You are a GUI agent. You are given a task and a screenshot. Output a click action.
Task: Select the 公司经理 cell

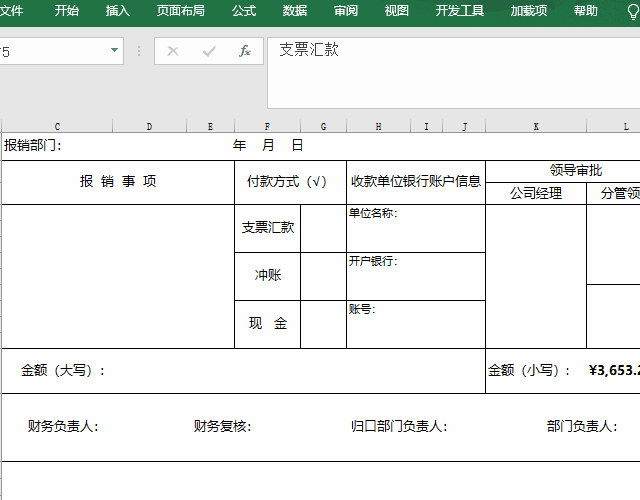(x=536, y=193)
